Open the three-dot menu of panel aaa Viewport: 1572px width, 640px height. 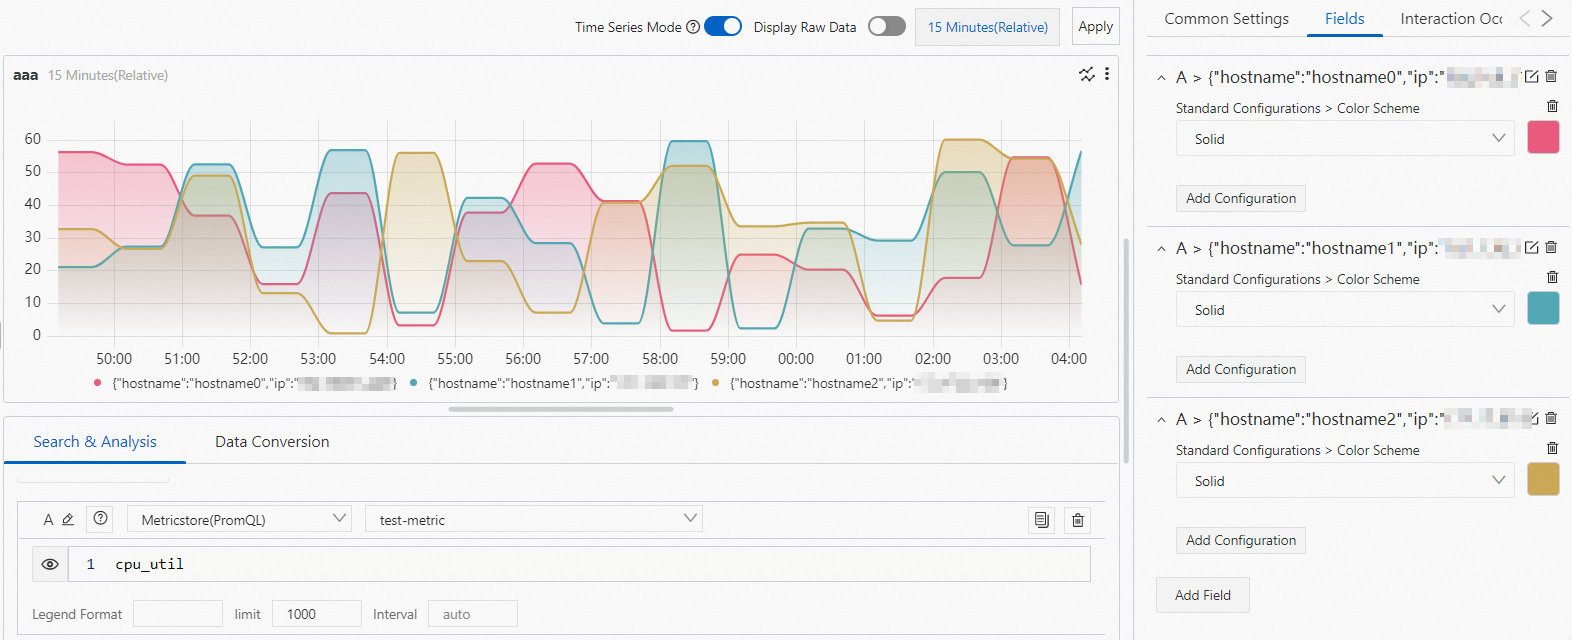[1107, 74]
